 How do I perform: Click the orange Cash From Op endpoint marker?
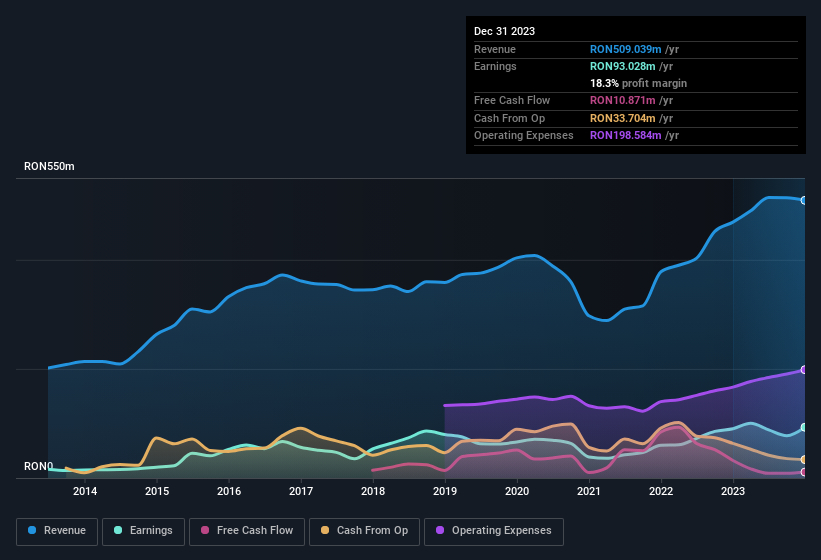click(803, 460)
